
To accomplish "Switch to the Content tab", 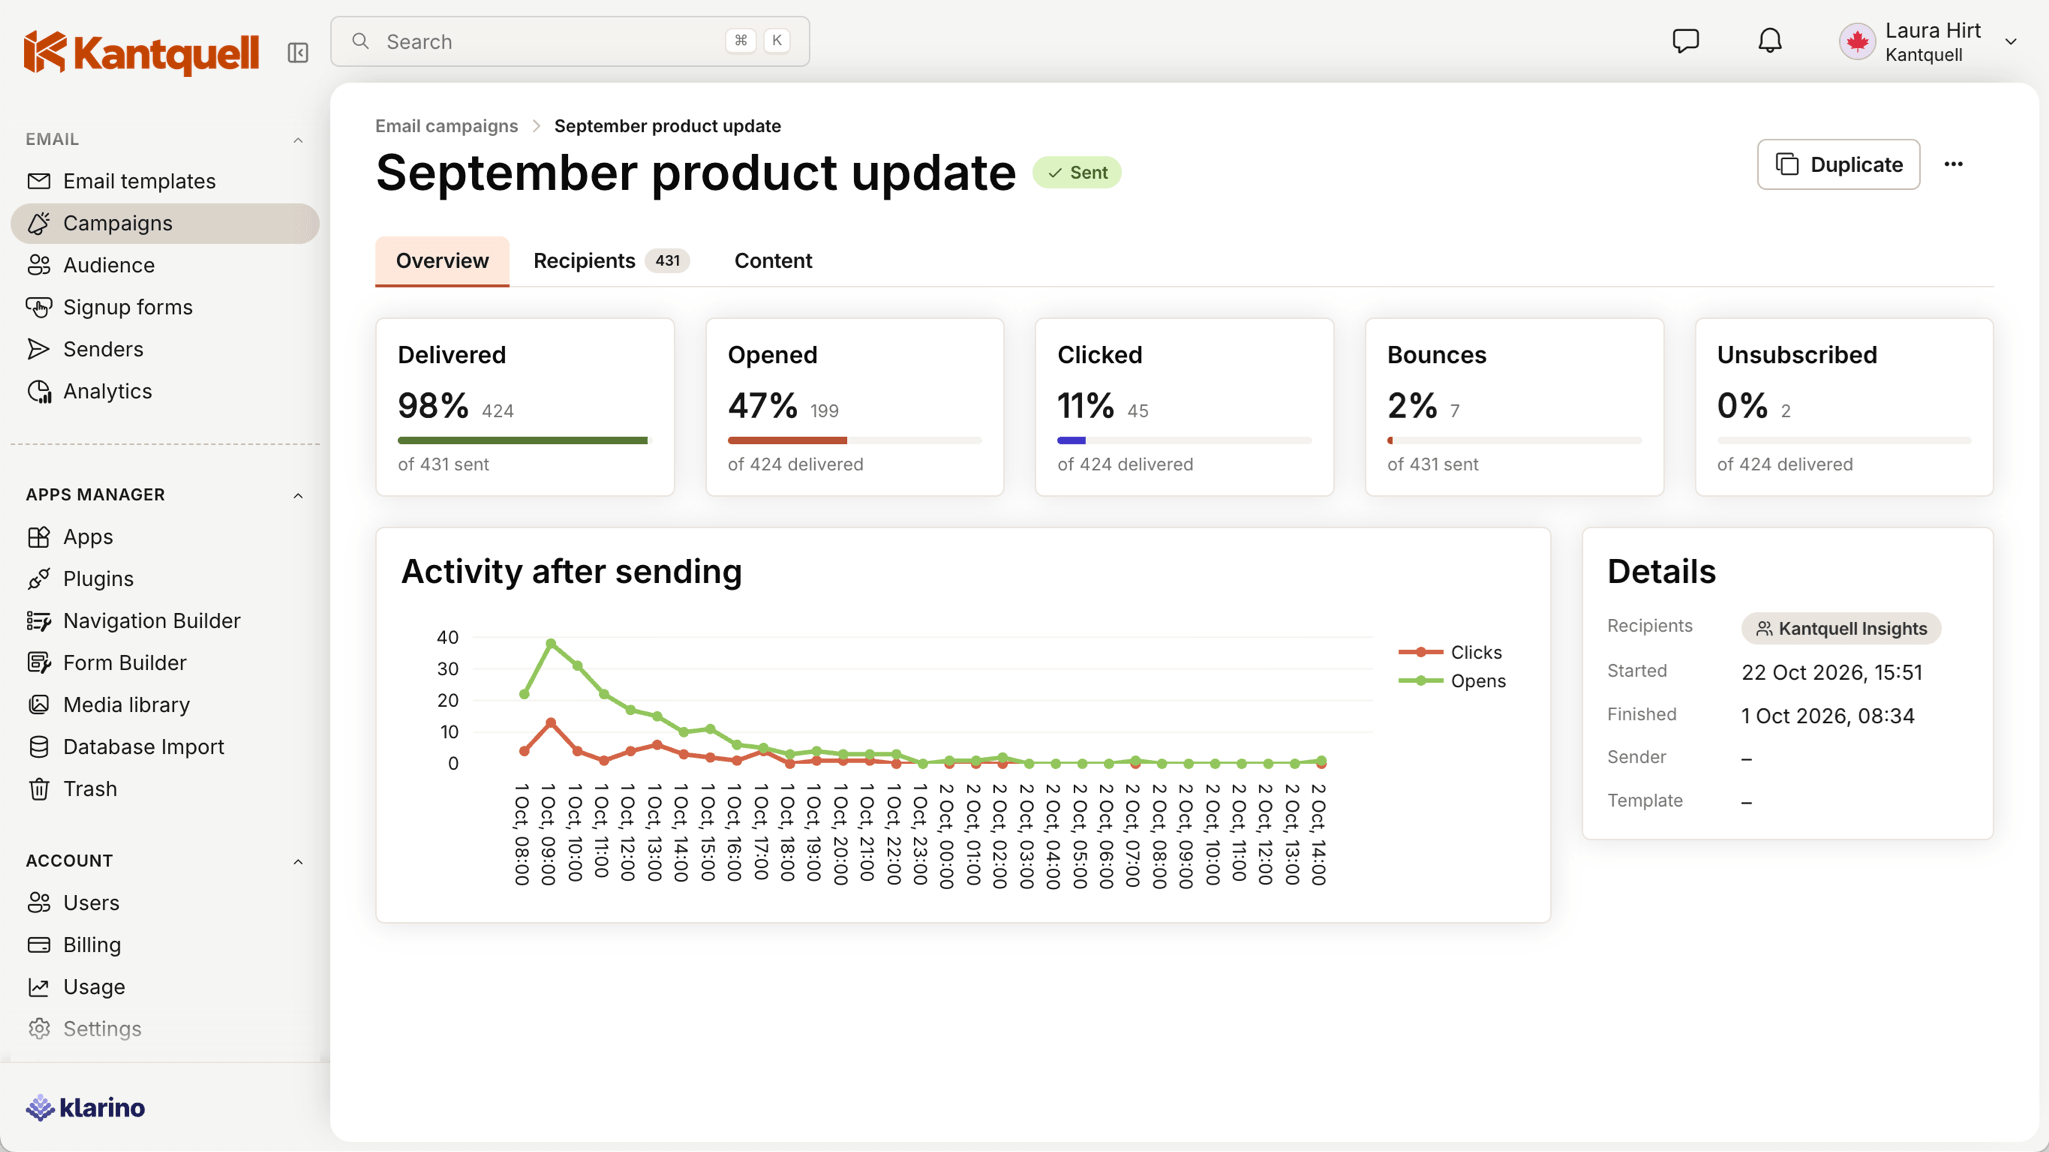I will pos(773,261).
